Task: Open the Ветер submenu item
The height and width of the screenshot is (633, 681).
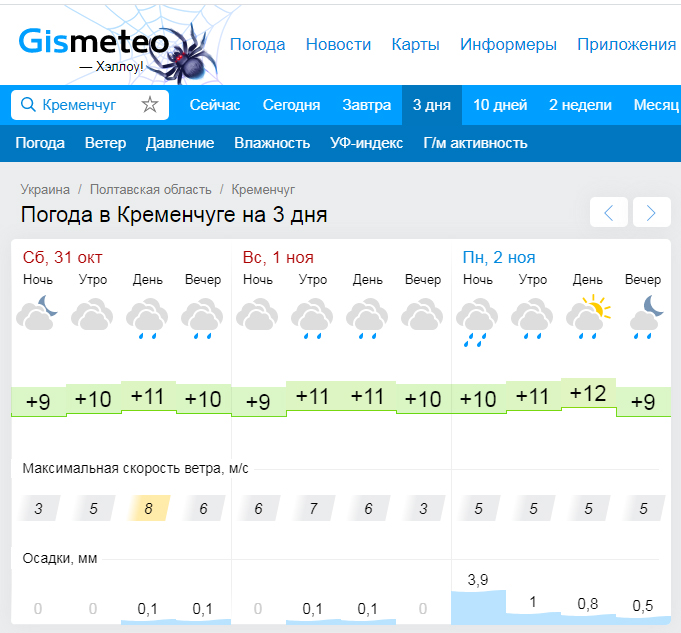Action: point(105,143)
